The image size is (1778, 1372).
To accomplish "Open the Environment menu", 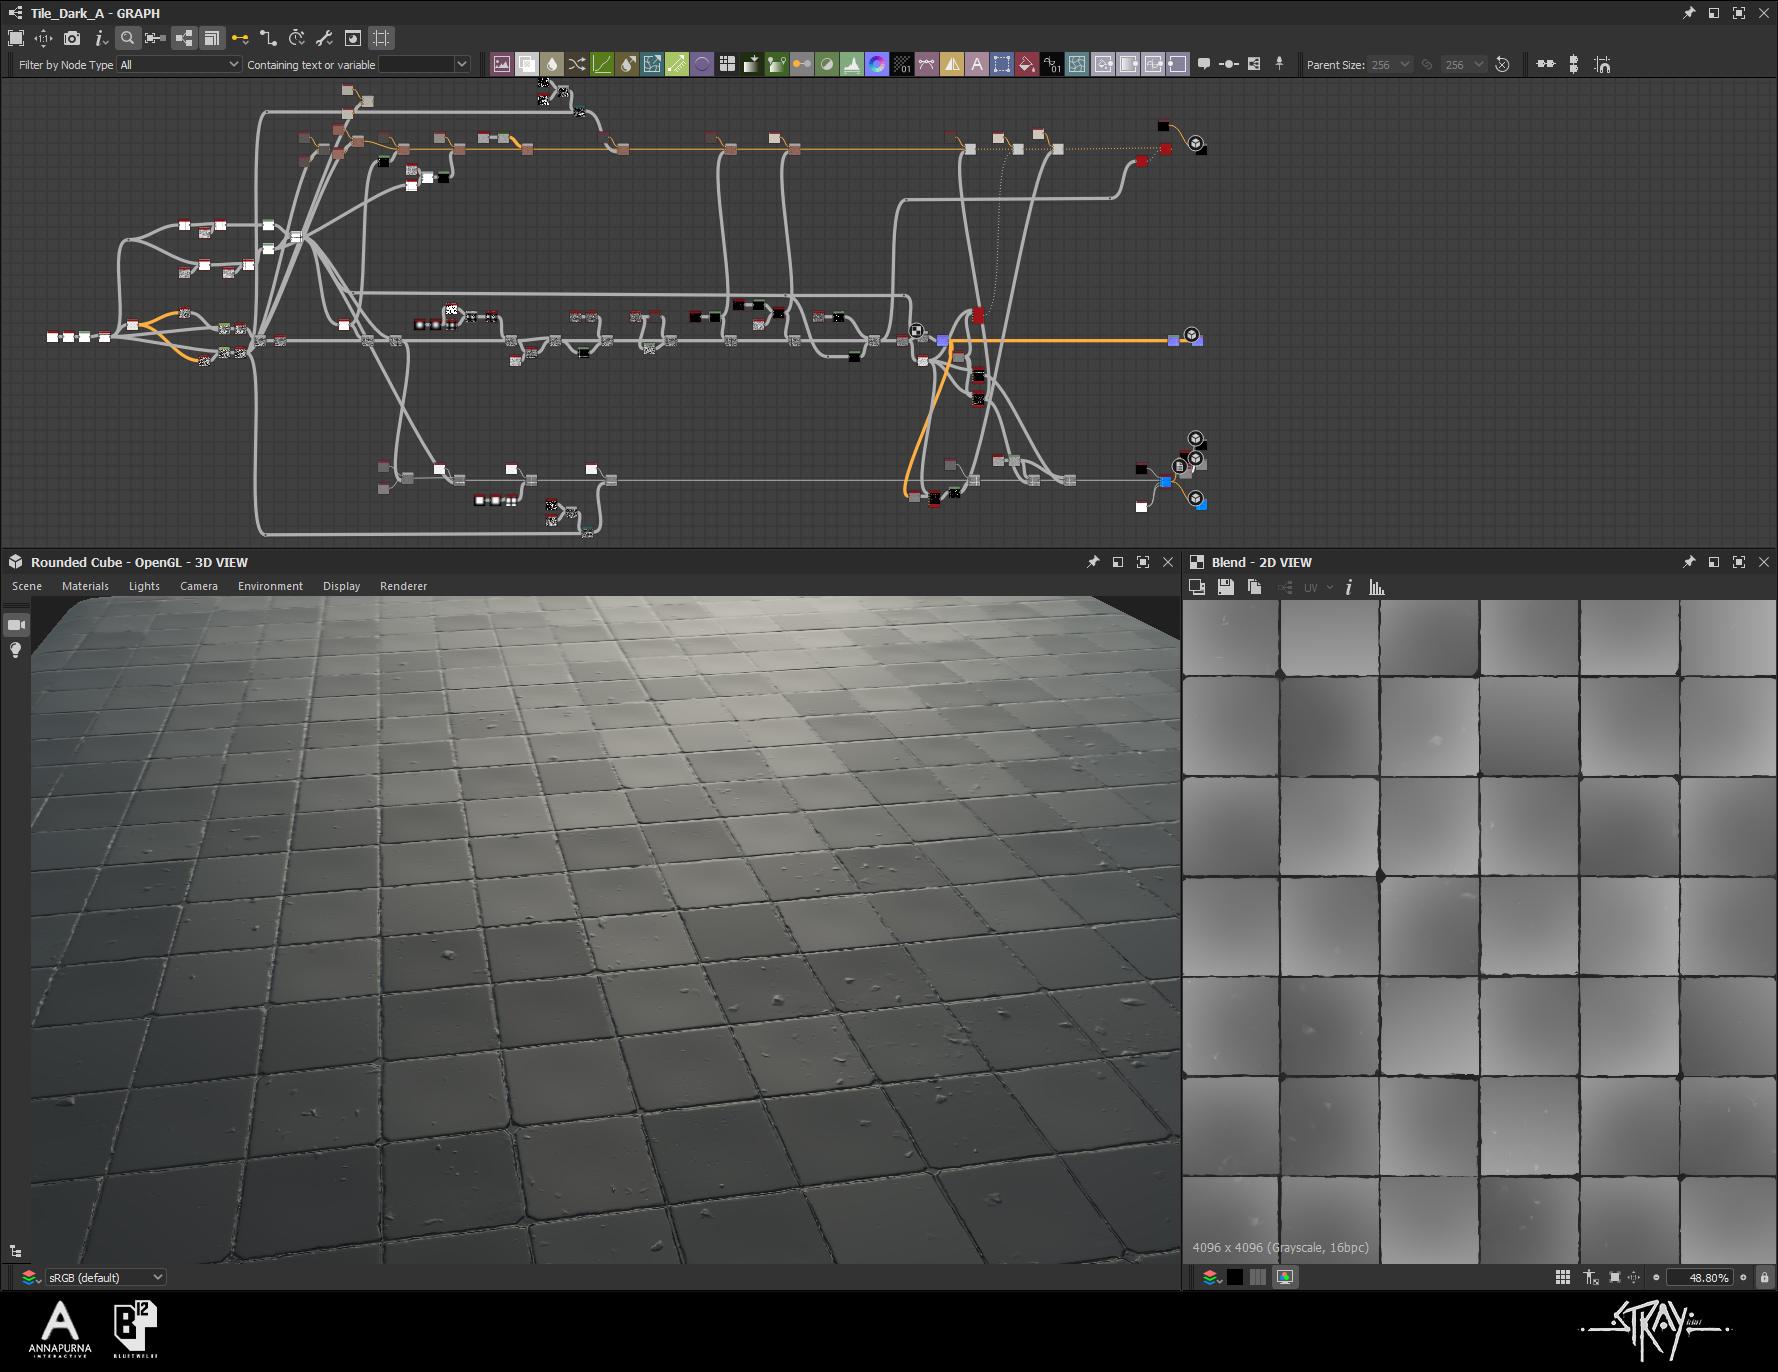I will tap(270, 586).
